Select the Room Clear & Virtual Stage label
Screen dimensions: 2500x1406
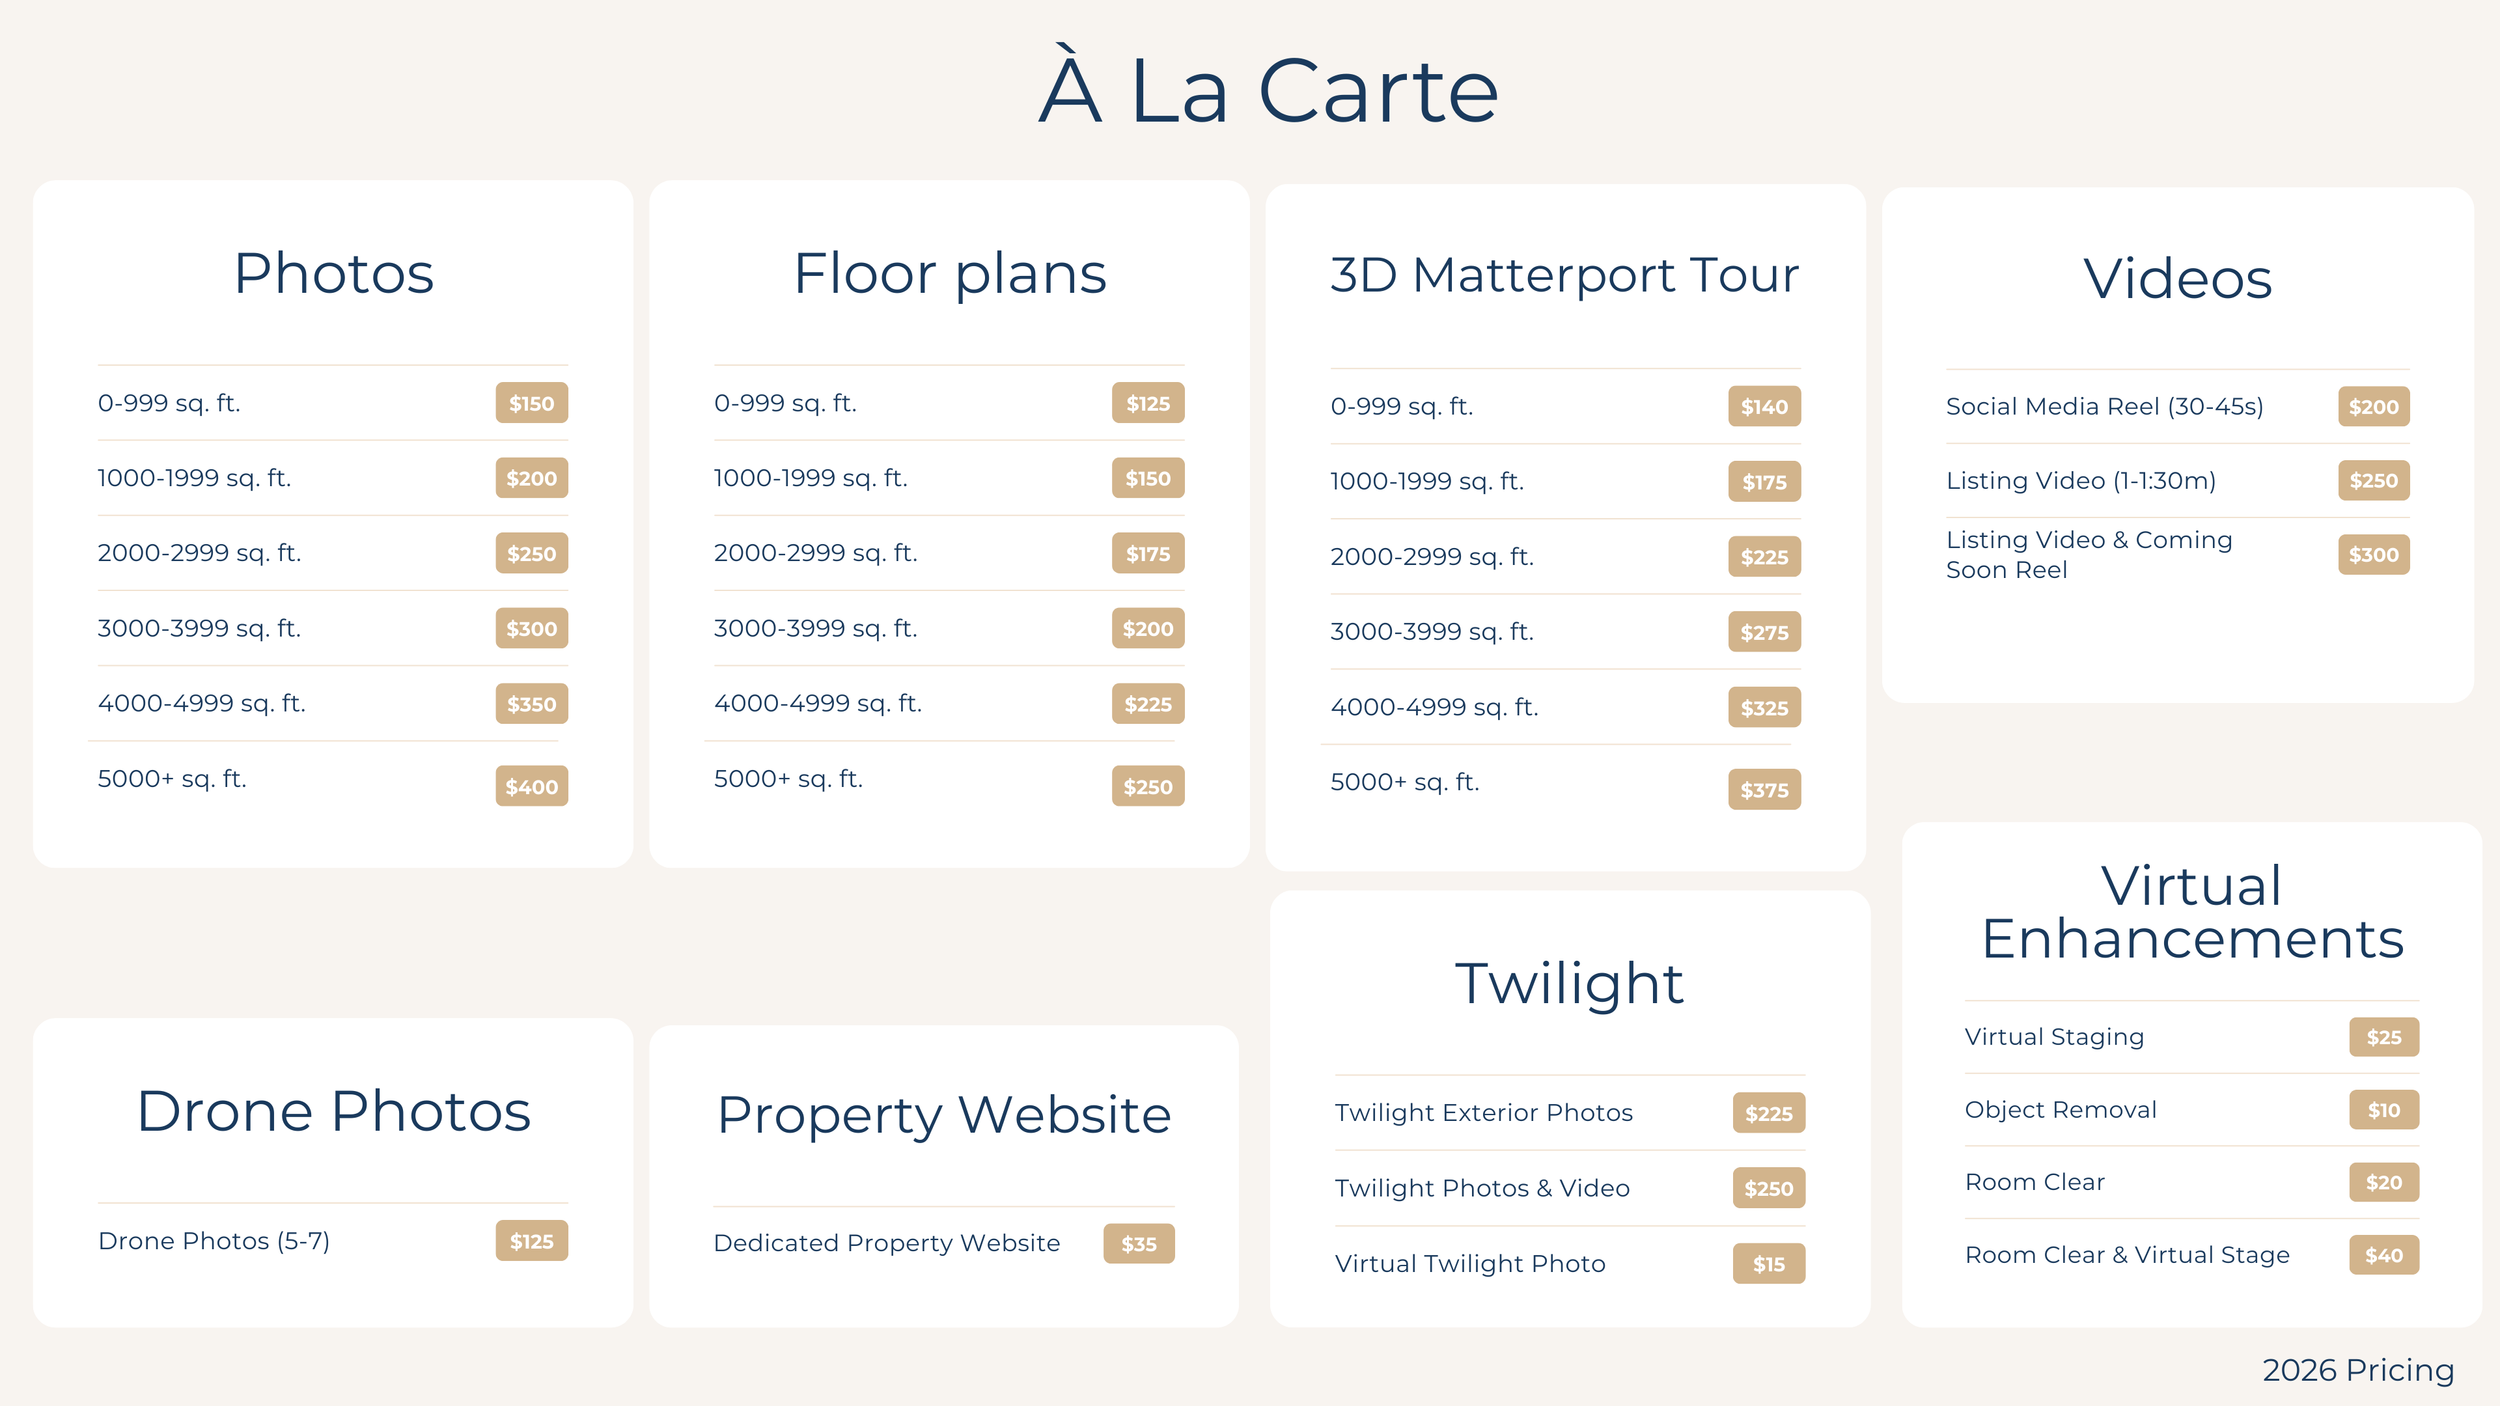[2126, 1255]
